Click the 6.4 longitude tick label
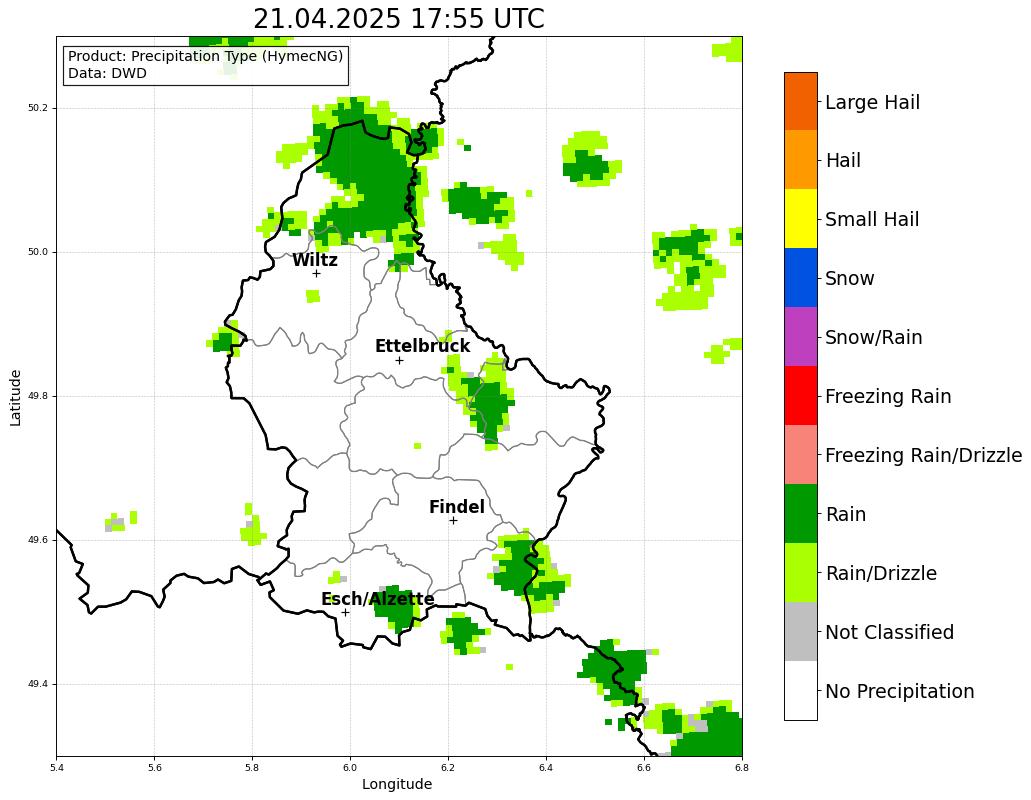The image size is (1031, 800). point(546,767)
